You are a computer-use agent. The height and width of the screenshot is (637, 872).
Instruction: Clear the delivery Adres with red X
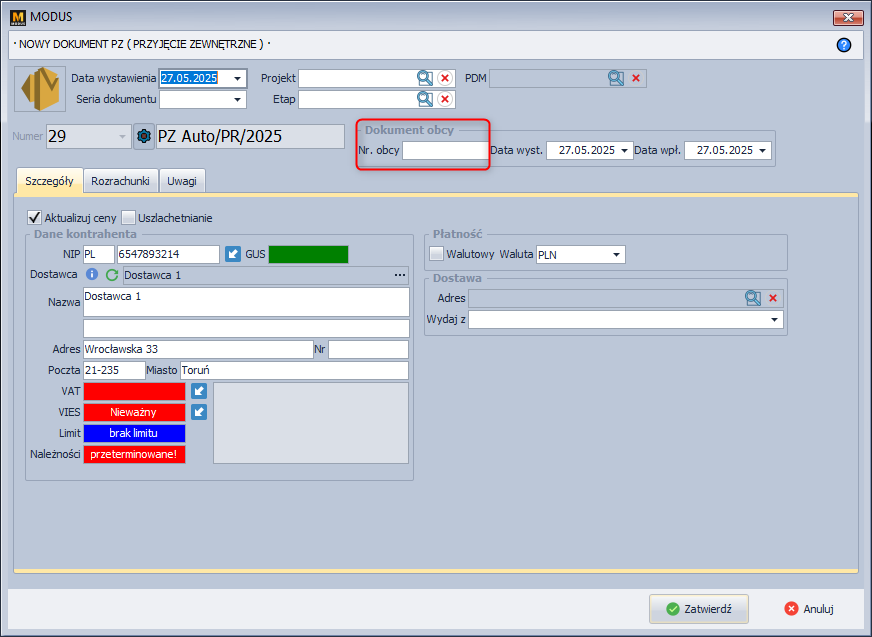(773, 298)
